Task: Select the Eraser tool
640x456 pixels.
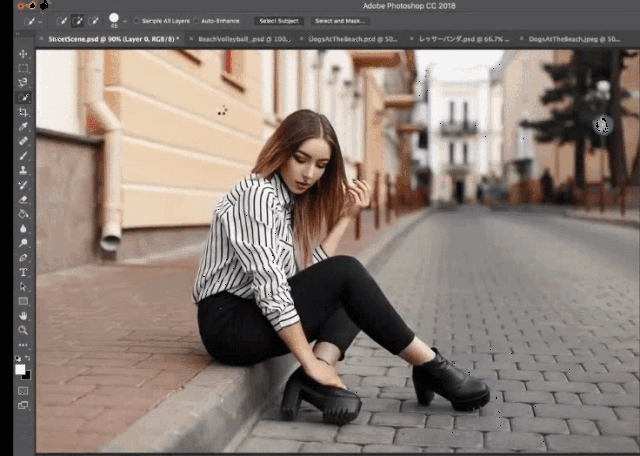Action: (x=23, y=199)
